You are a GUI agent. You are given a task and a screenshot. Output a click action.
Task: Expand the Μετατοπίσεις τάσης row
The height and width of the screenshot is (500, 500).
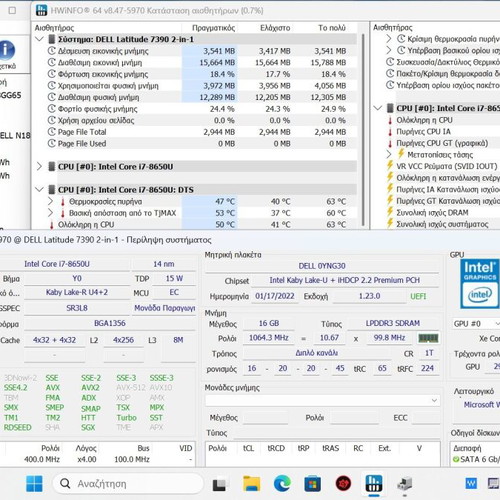click(x=389, y=154)
